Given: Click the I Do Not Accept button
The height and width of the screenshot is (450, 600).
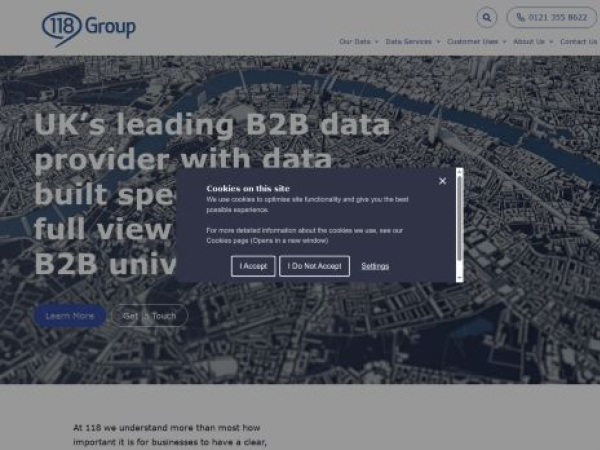Looking at the screenshot, I should click(314, 266).
